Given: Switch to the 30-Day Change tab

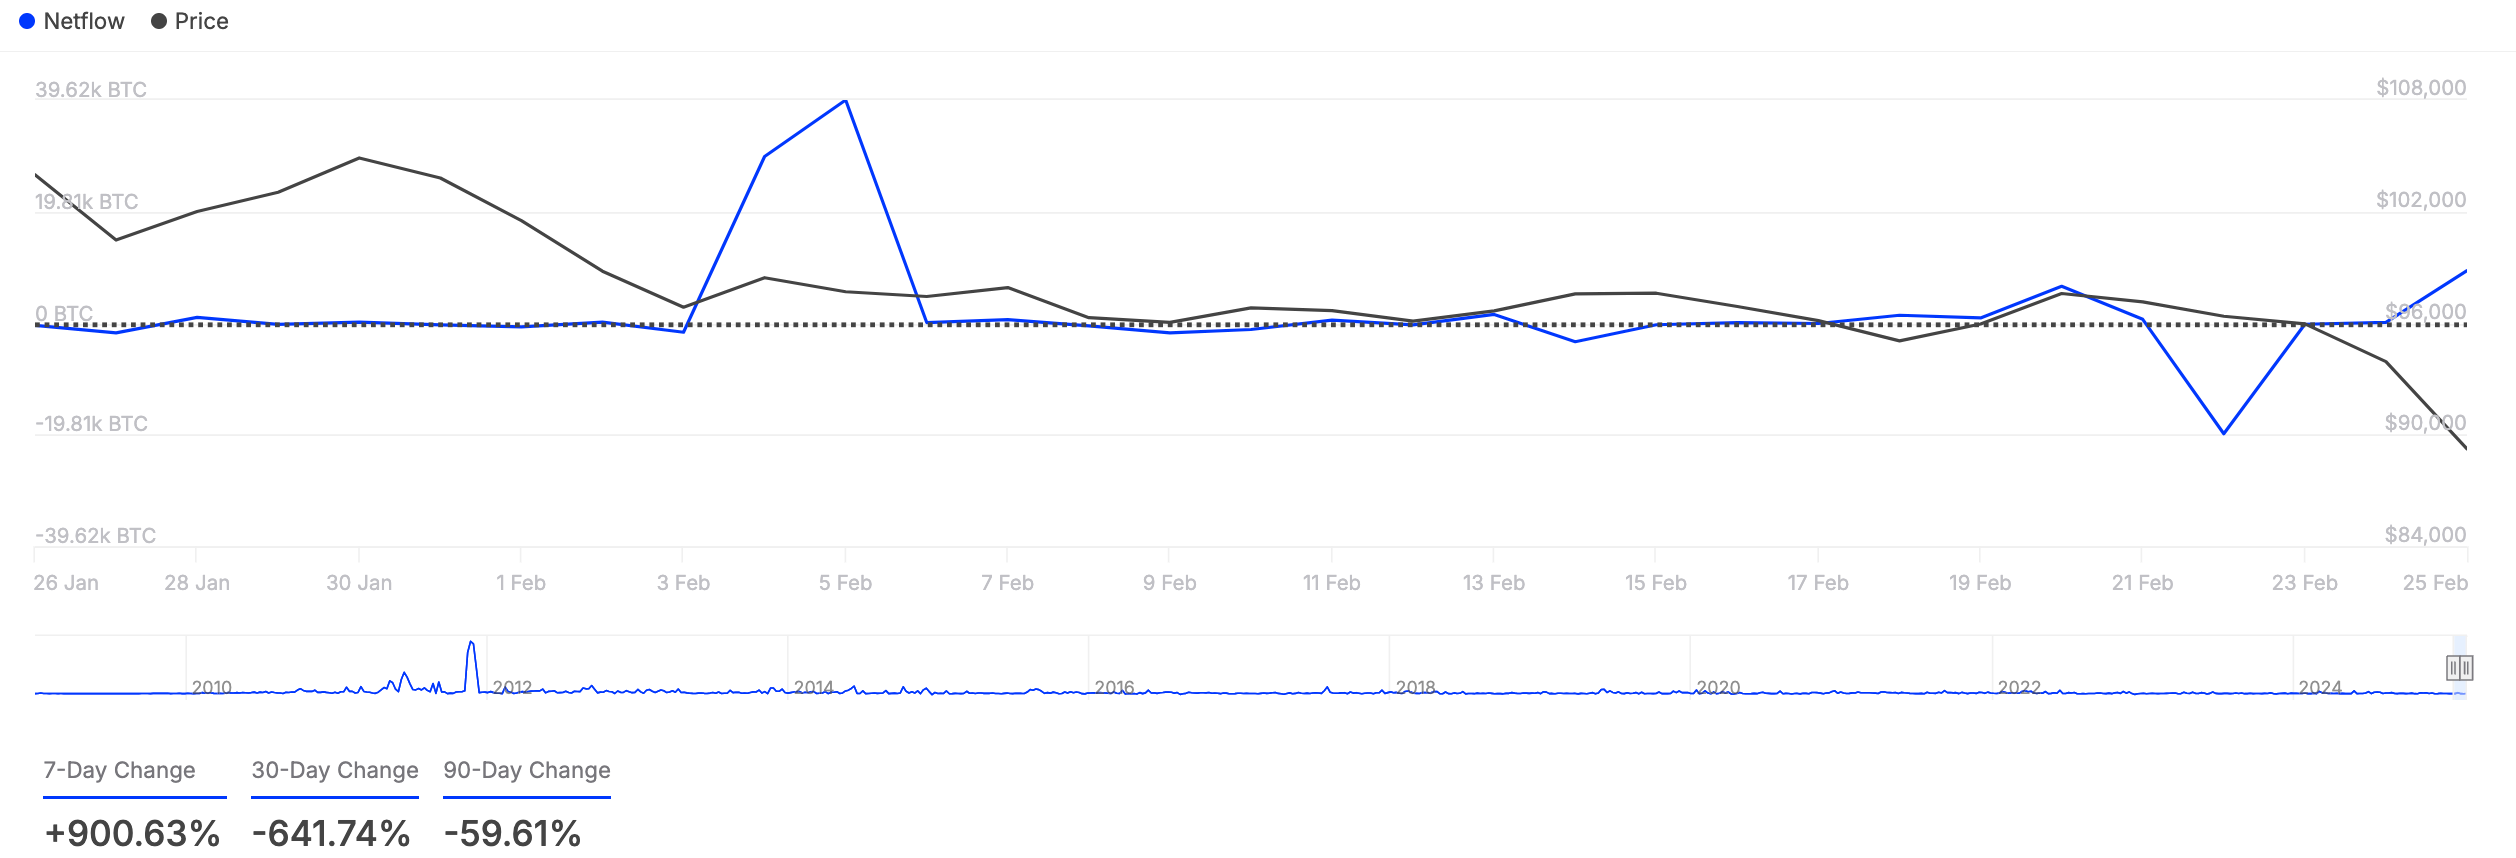Looking at the screenshot, I should (335, 770).
